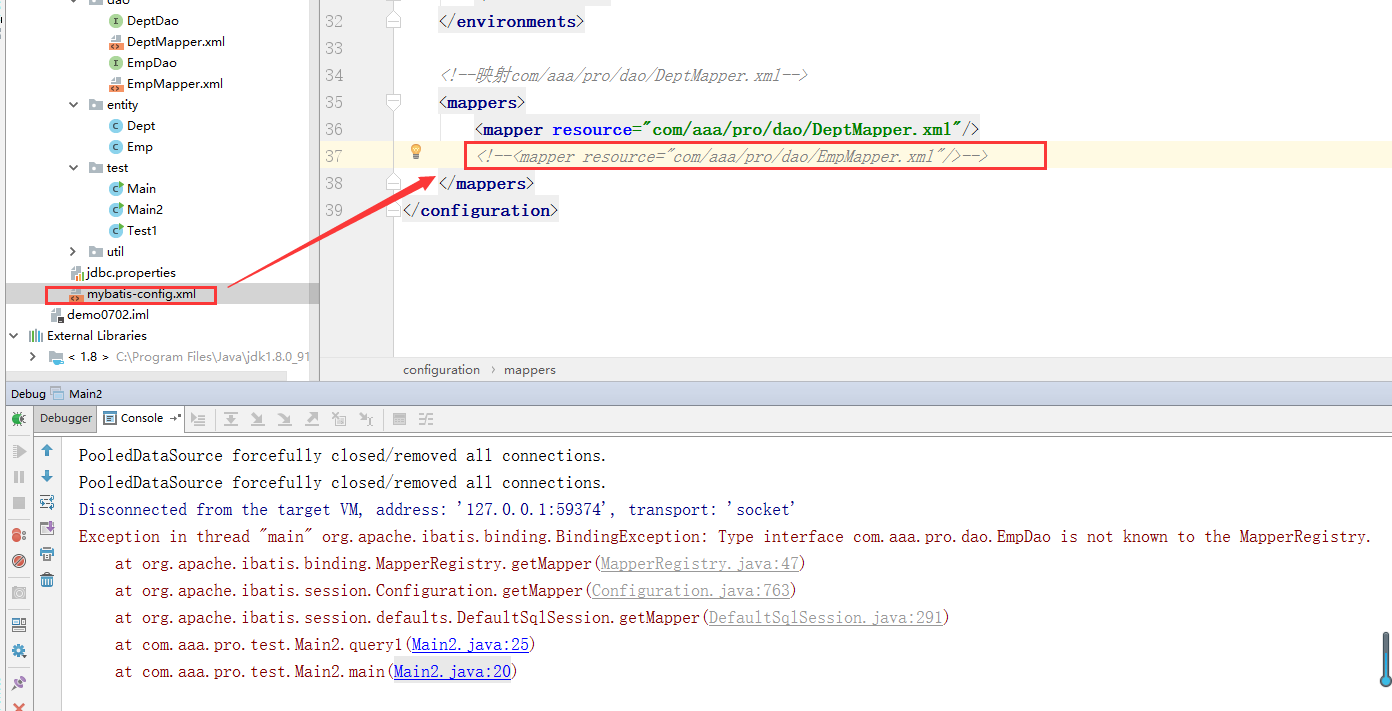Select DeptDao interface in project tree
Viewport: 1392px width, 711px height.
point(153,21)
